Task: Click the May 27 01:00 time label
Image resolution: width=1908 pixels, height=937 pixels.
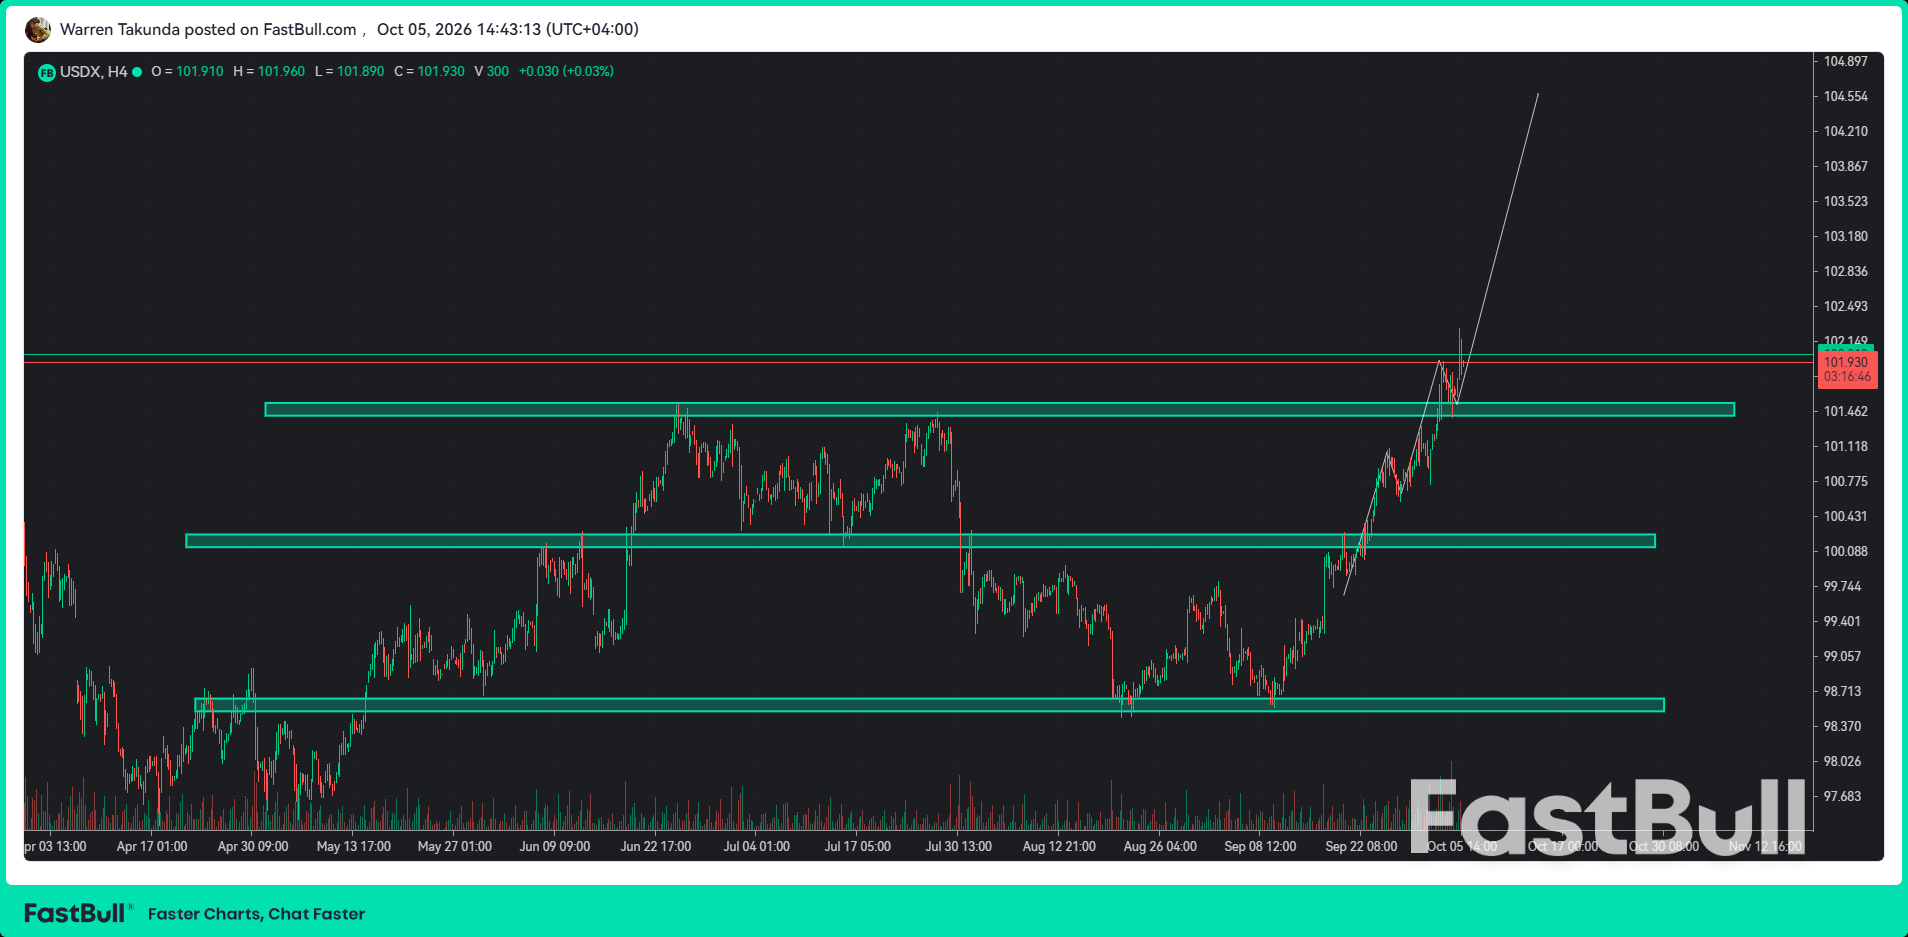Action: pos(455,847)
